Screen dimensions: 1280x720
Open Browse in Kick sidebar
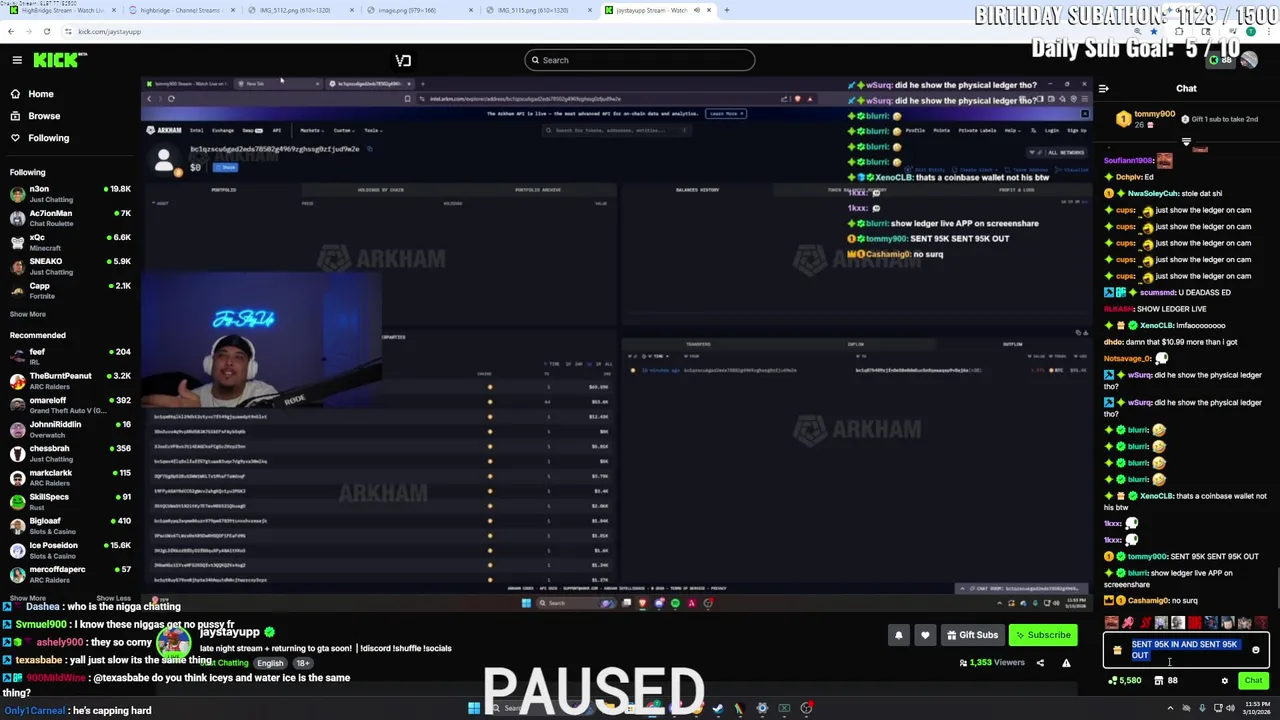[x=44, y=116]
